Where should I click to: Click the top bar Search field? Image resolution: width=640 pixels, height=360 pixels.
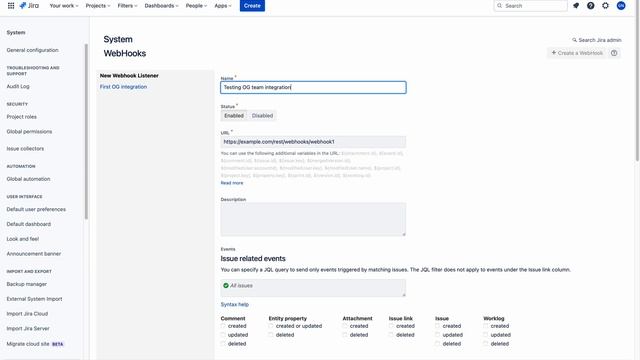[x=530, y=6]
